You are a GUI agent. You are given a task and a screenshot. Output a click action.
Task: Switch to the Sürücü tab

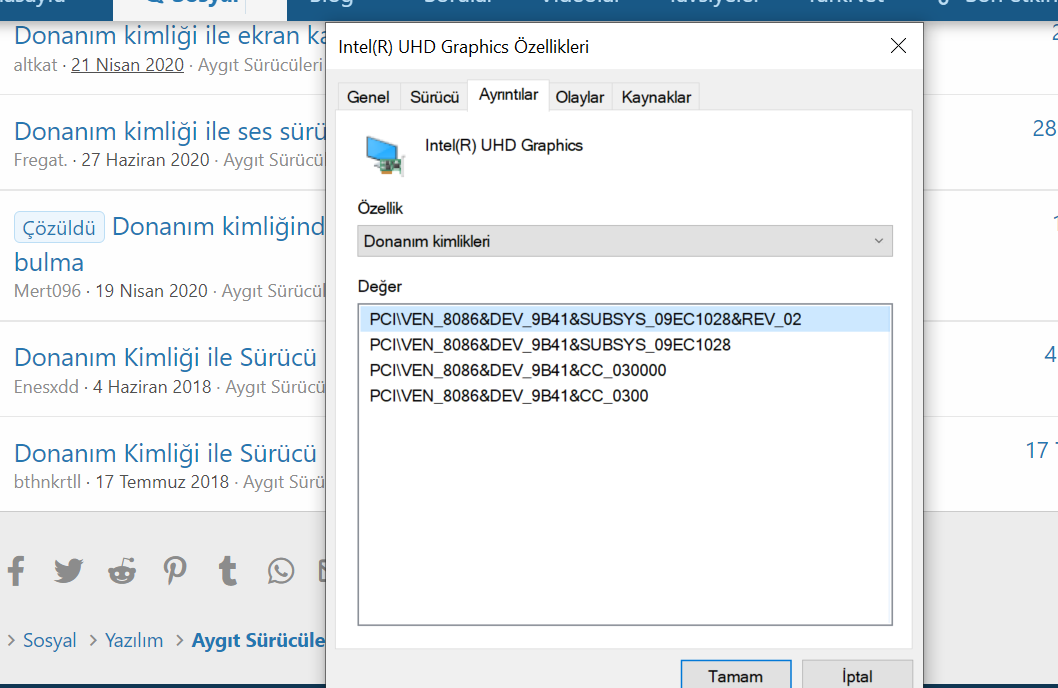point(435,97)
